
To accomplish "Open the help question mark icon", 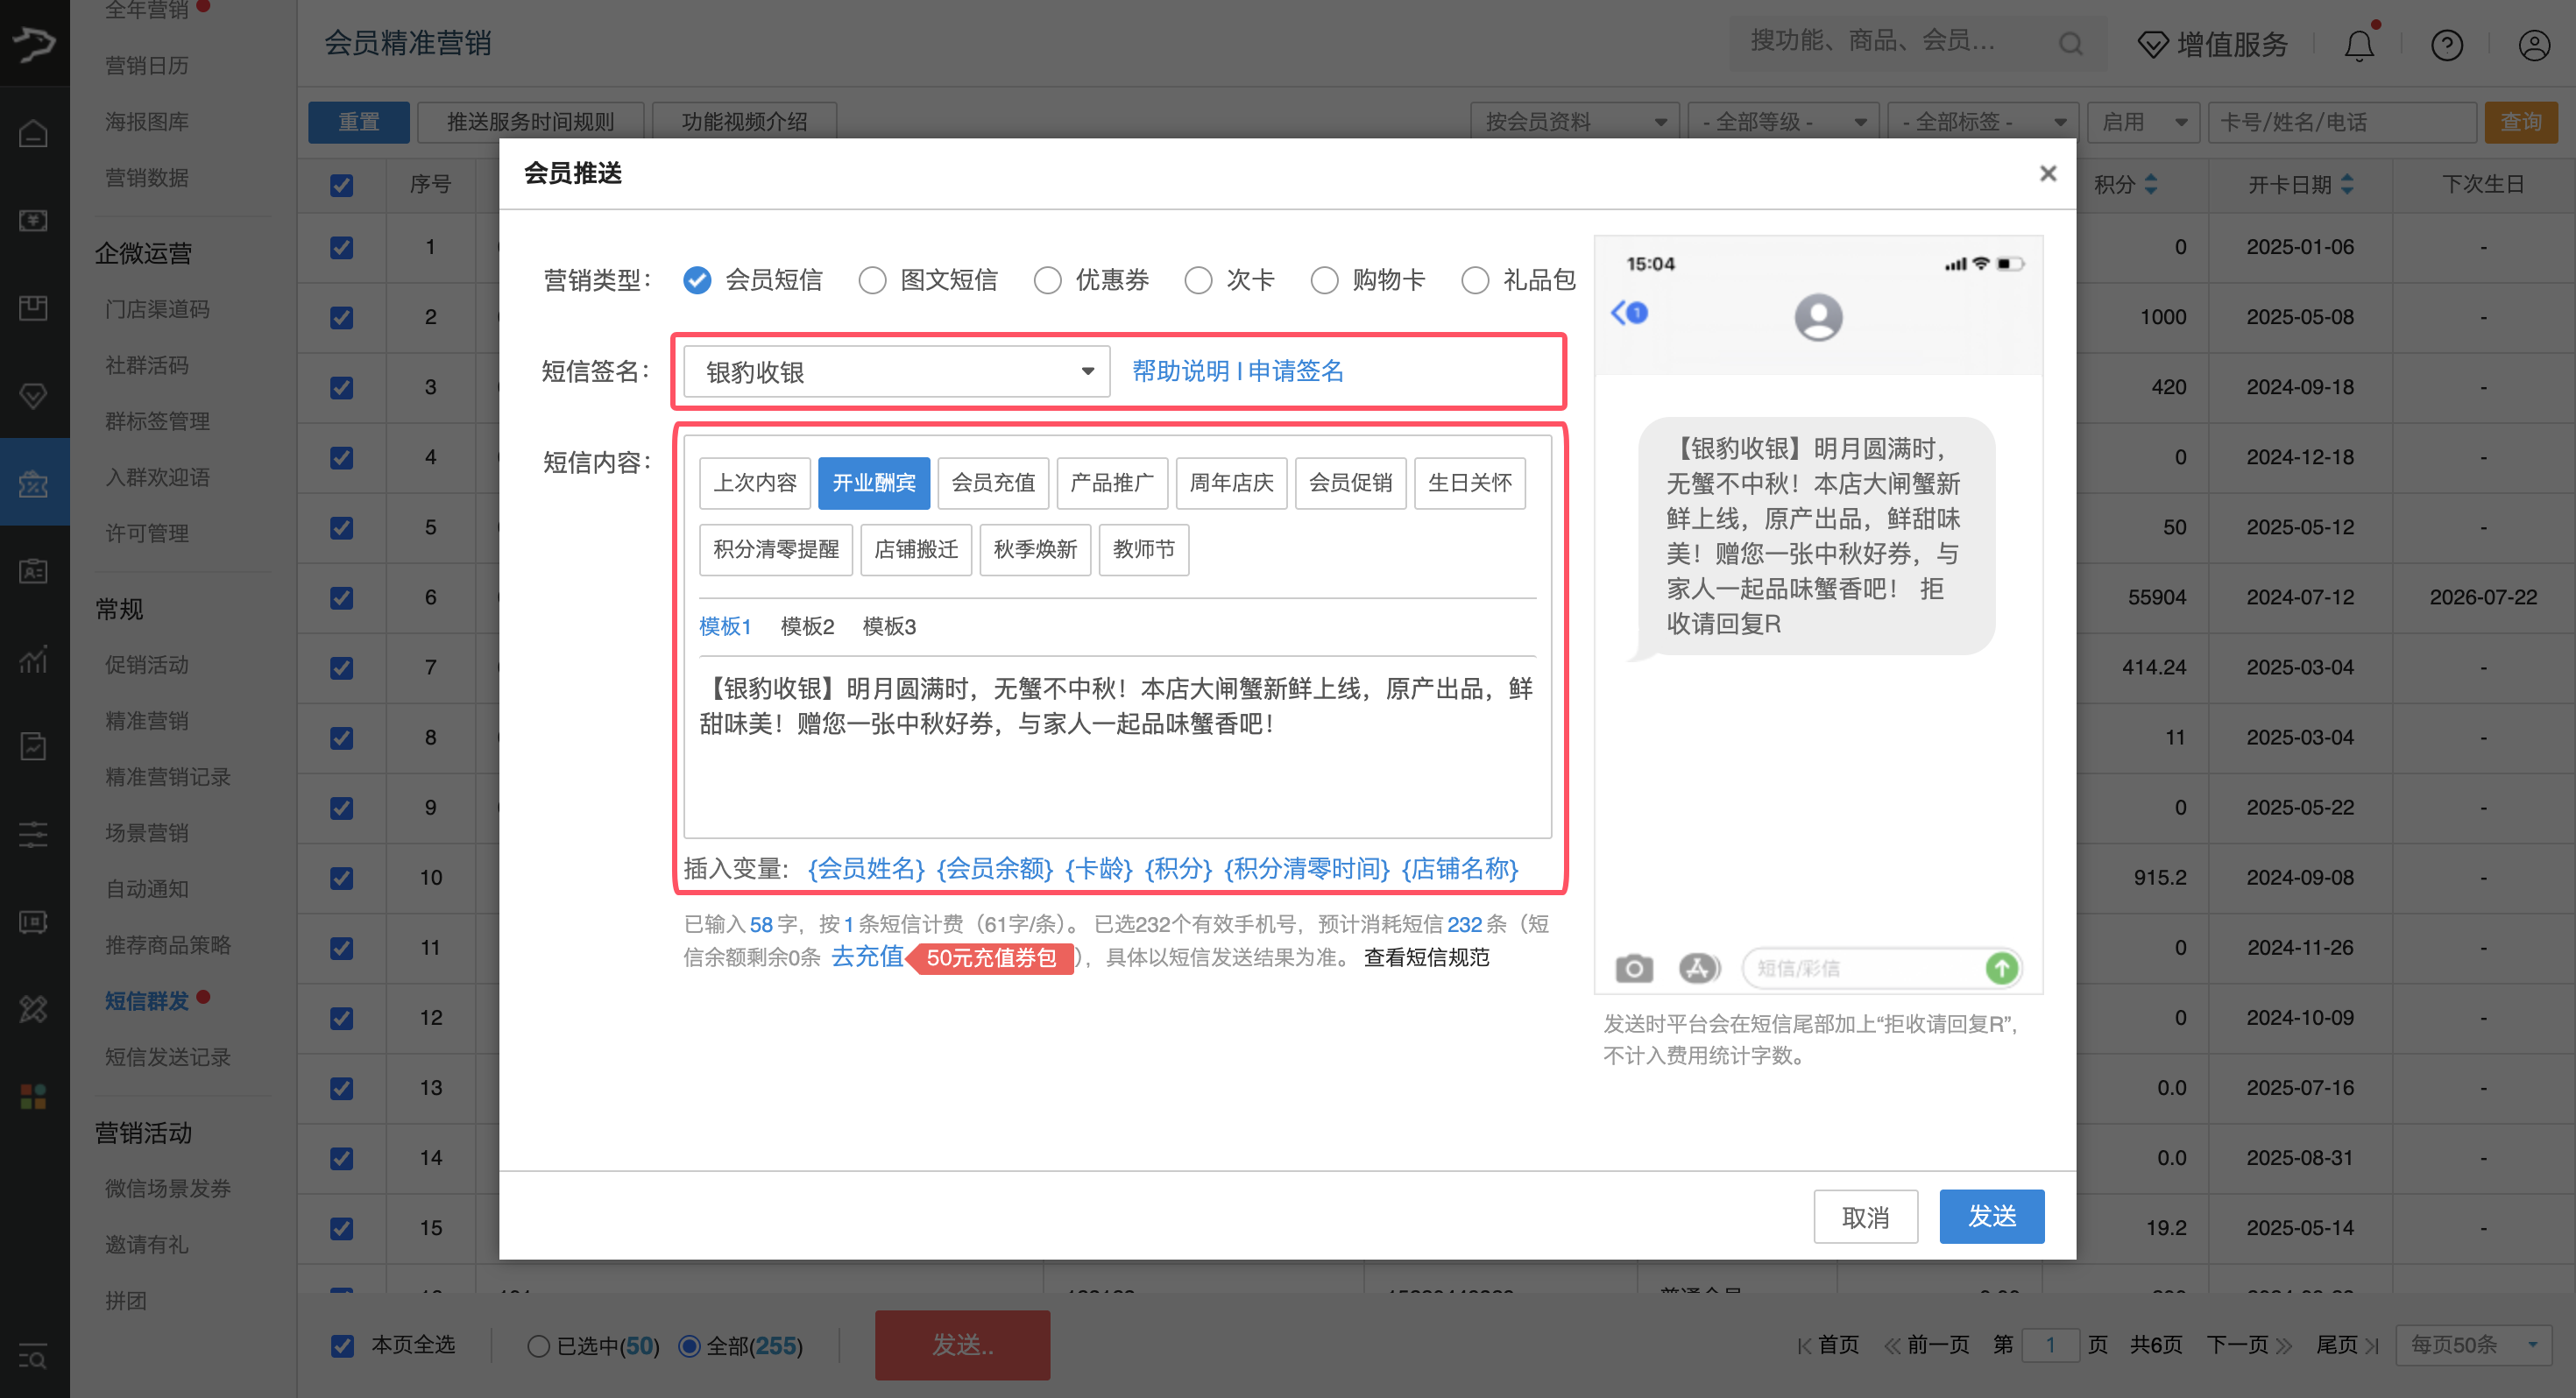I will click(x=2447, y=44).
